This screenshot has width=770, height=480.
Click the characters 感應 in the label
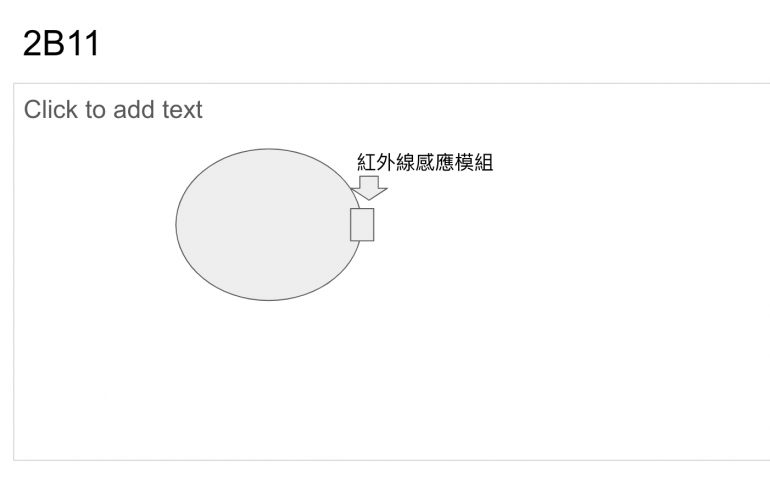click(435, 162)
